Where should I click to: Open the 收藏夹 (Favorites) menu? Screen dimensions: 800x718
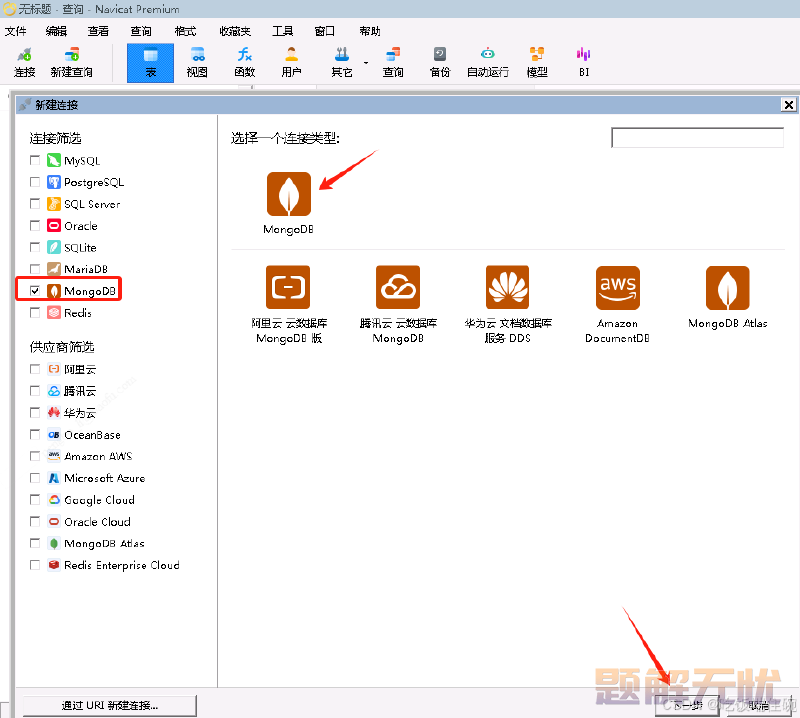point(235,31)
